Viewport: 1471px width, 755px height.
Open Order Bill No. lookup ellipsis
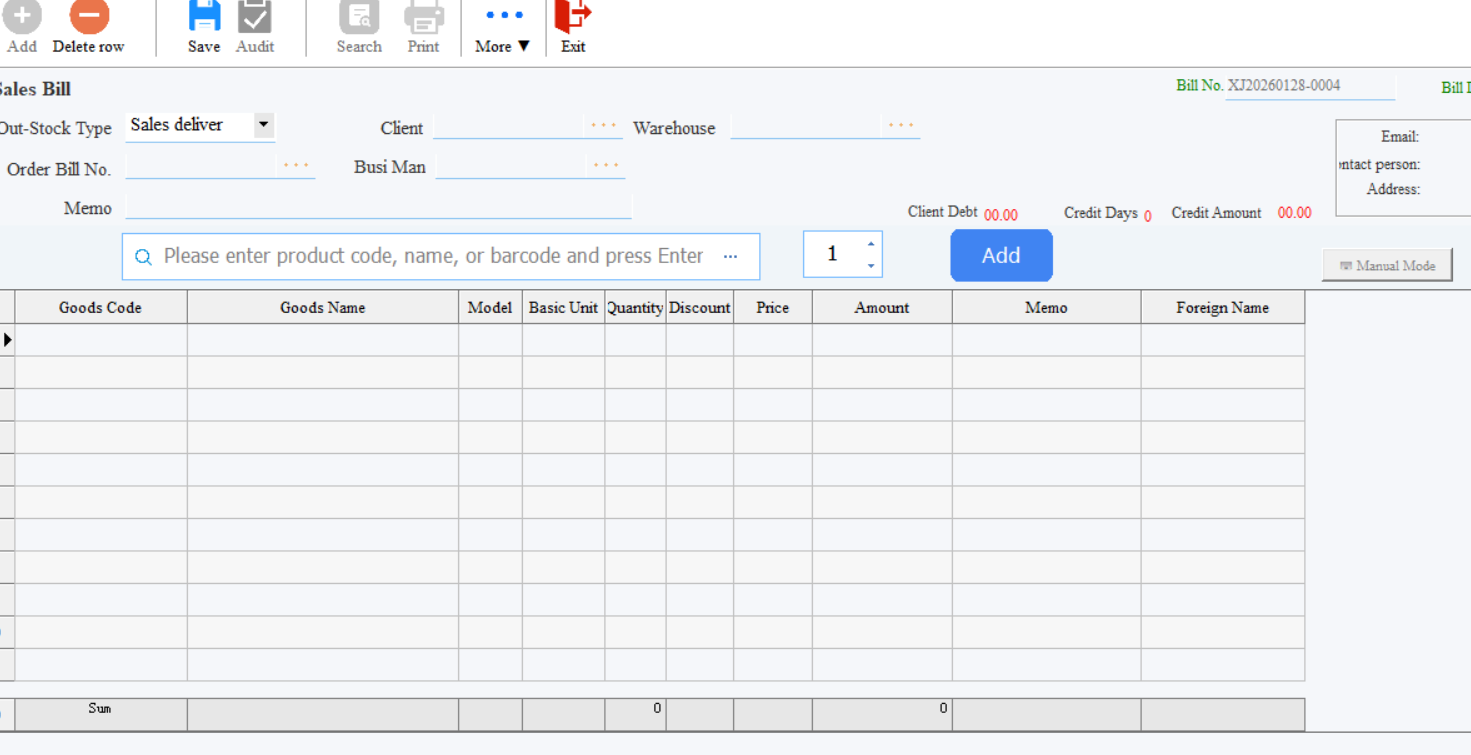296,166
